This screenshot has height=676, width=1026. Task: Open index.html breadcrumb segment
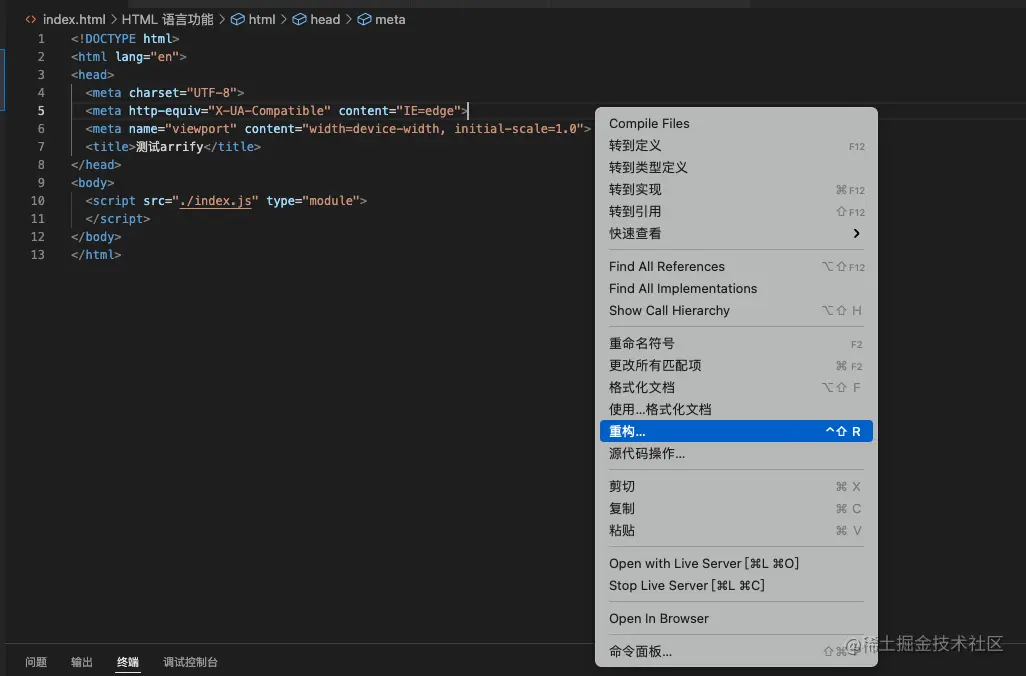(x=74, y=20)
